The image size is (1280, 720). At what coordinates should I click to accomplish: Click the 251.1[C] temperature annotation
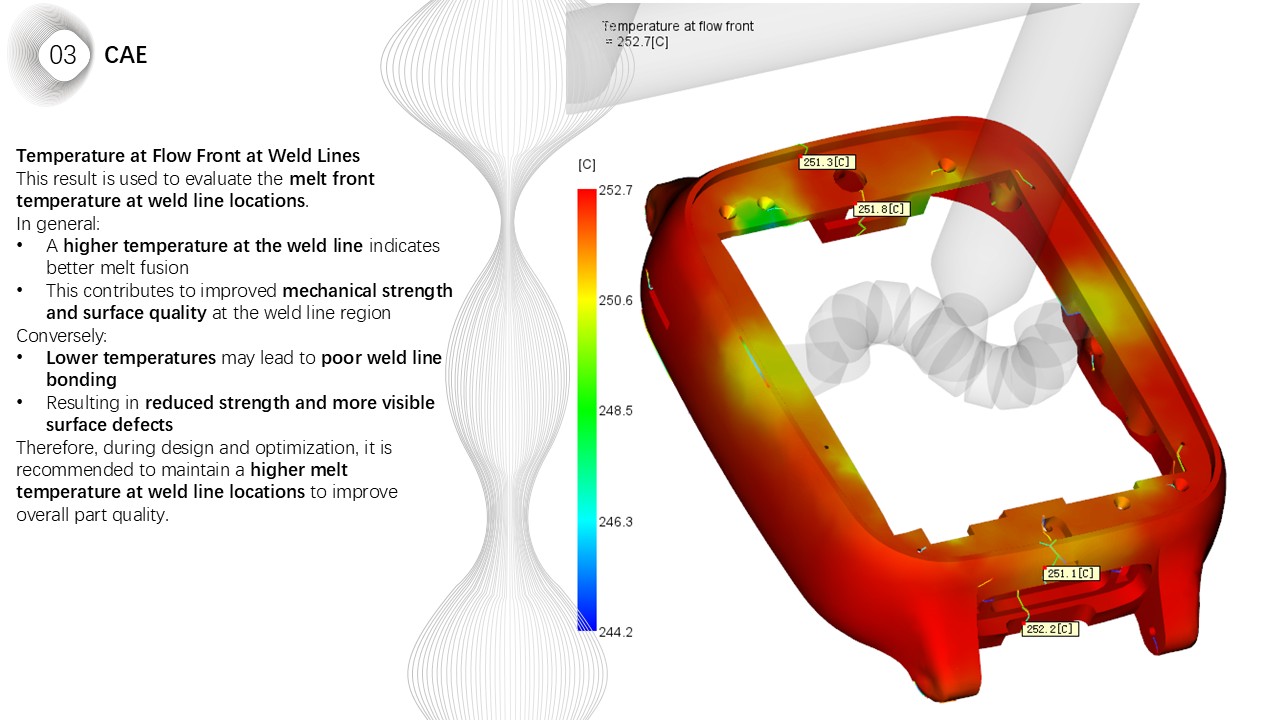pyautogui.click(x=1072, y=574)
